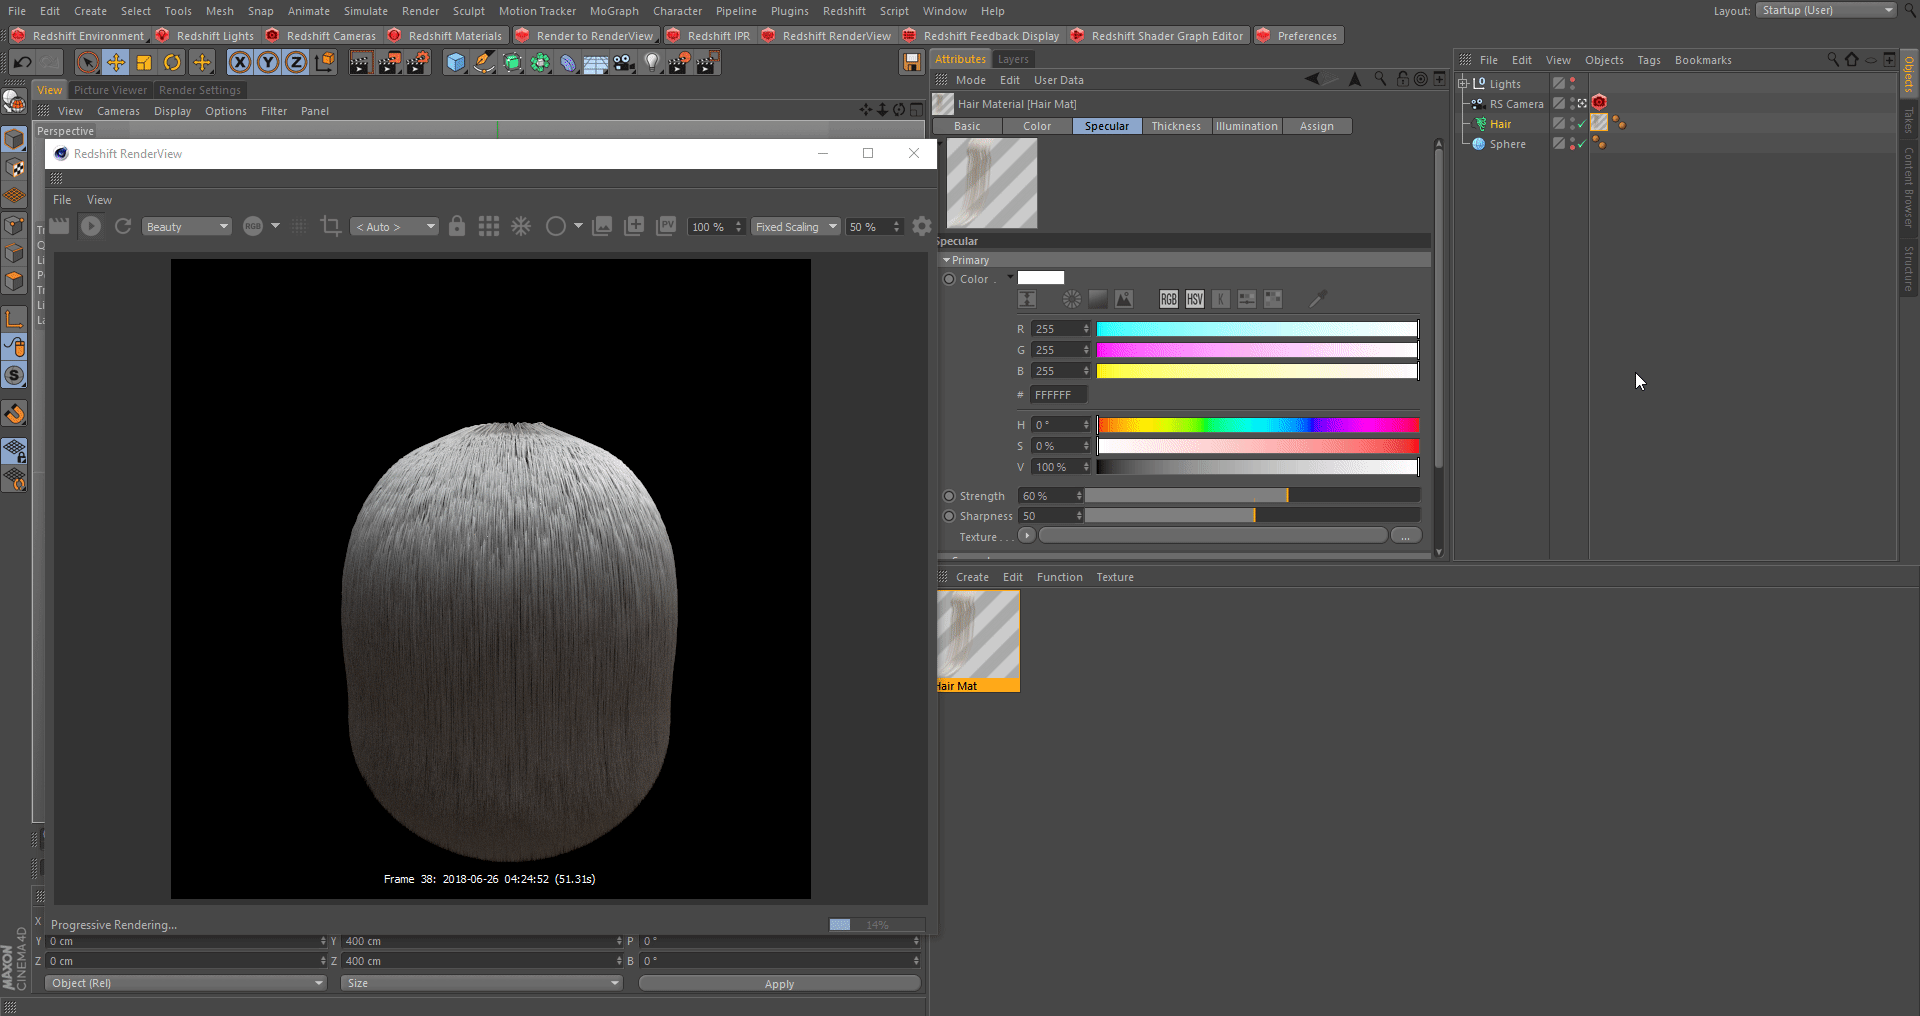Open the MoGraph menu
The width and height of the screenshot is (1920, 1016).
pyautogui.click(x=613, y=11)
